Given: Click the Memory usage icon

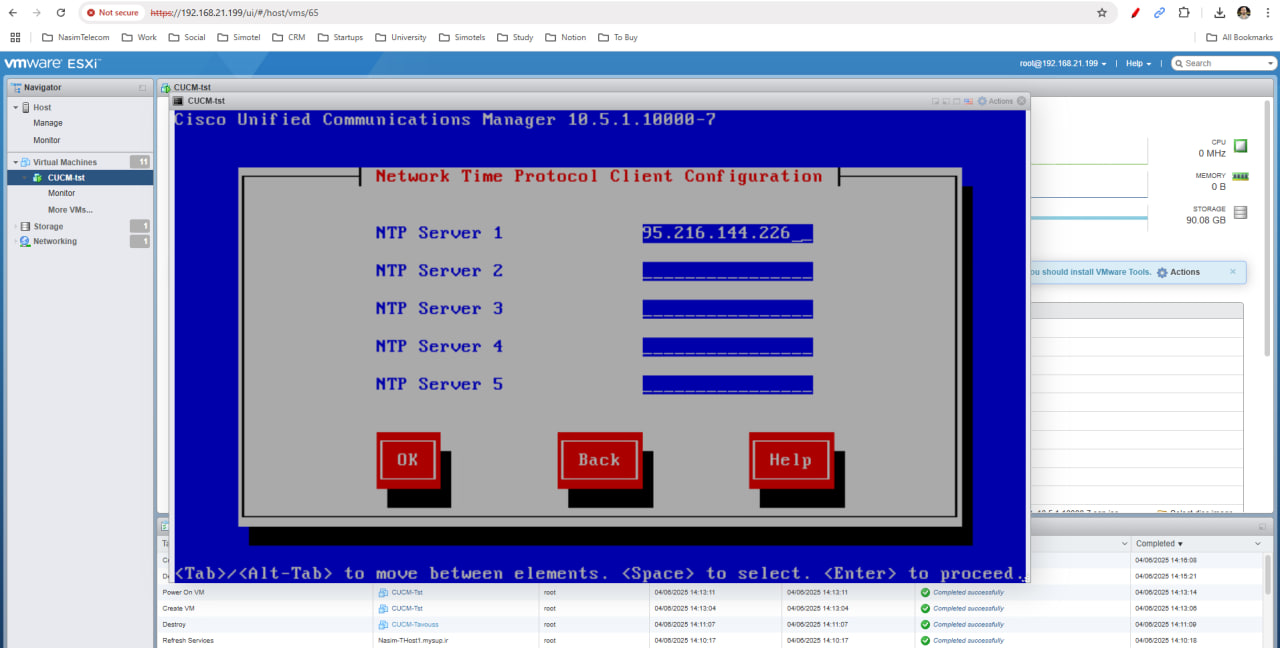Looking at the screenshot, I should pos(1240,176).
